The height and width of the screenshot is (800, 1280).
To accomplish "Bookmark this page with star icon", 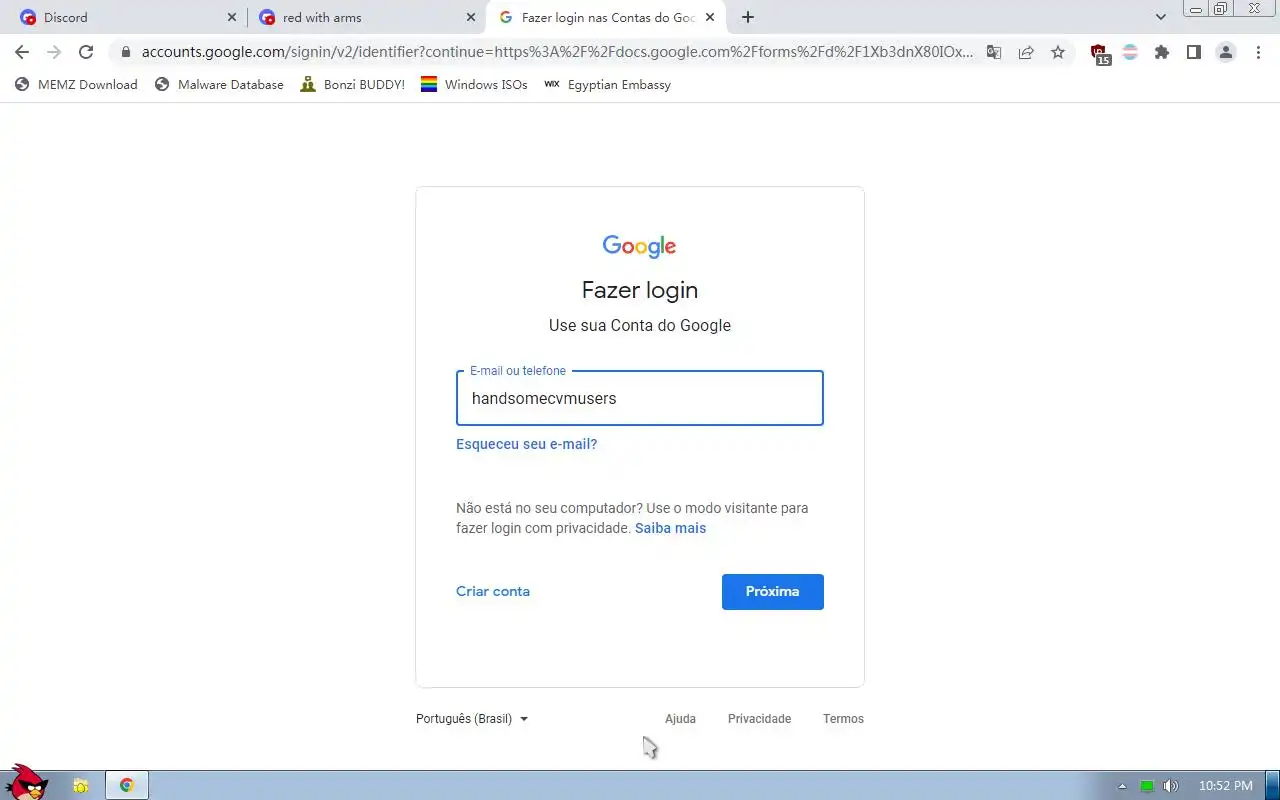I will click(x=1058, y=52).
